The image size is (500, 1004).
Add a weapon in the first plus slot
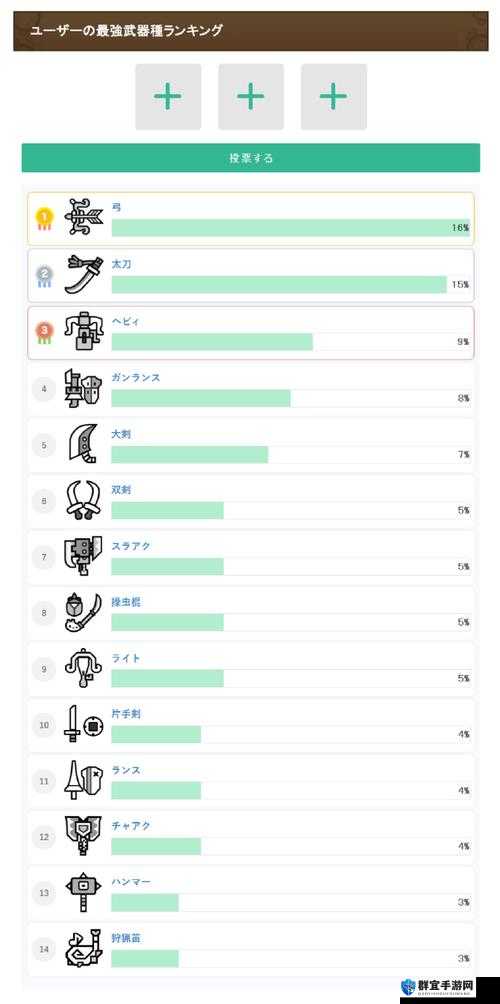click(x=168, y=97)
